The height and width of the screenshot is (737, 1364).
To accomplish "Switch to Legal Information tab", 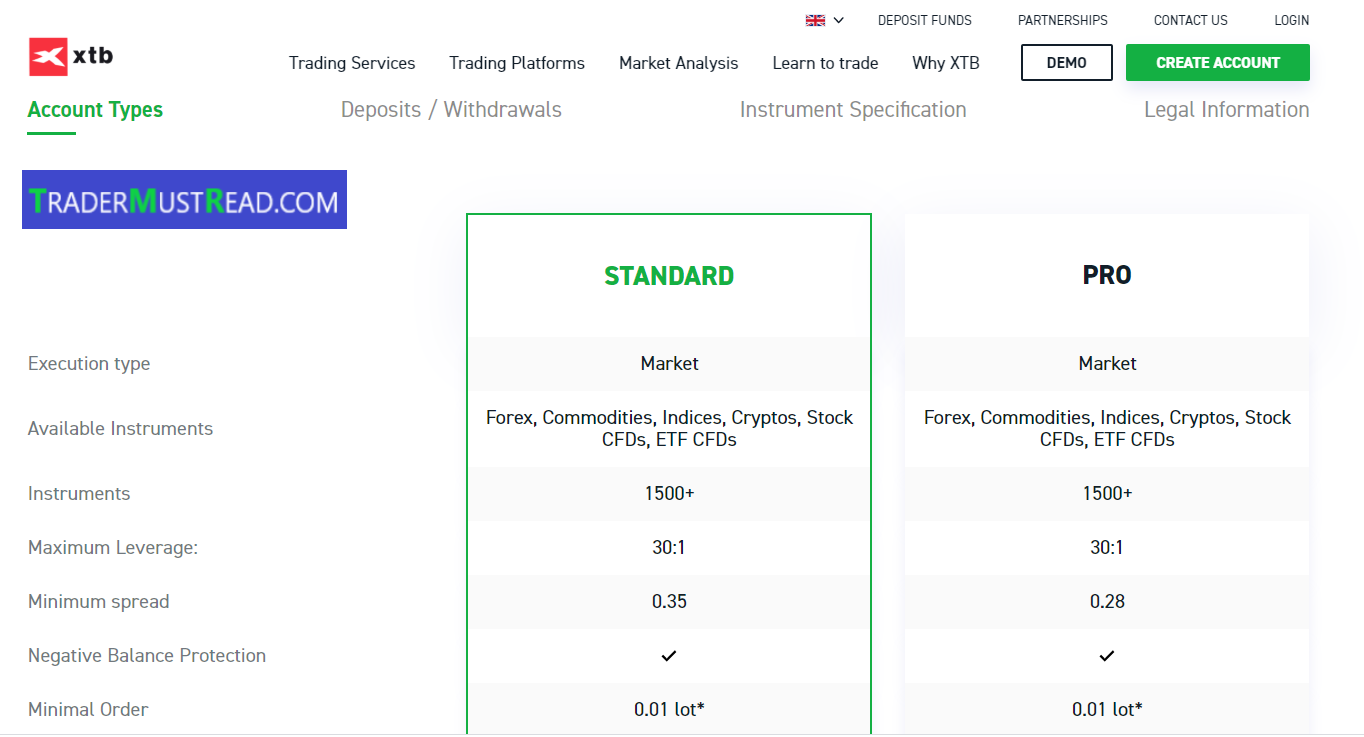I will (1226, 110).
